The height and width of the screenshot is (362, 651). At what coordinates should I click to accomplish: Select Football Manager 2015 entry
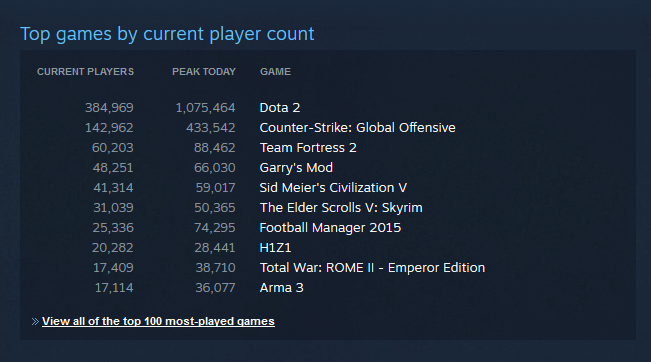330,227
